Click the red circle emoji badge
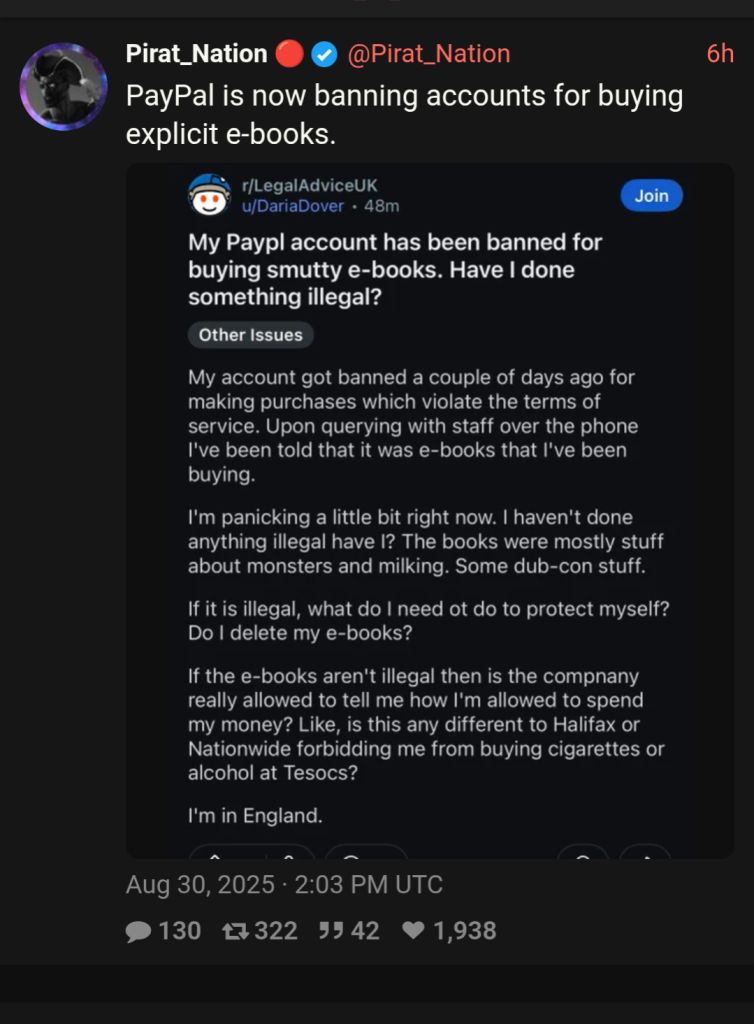Viewport: 754px width, 1024px height. click(289, 54)
